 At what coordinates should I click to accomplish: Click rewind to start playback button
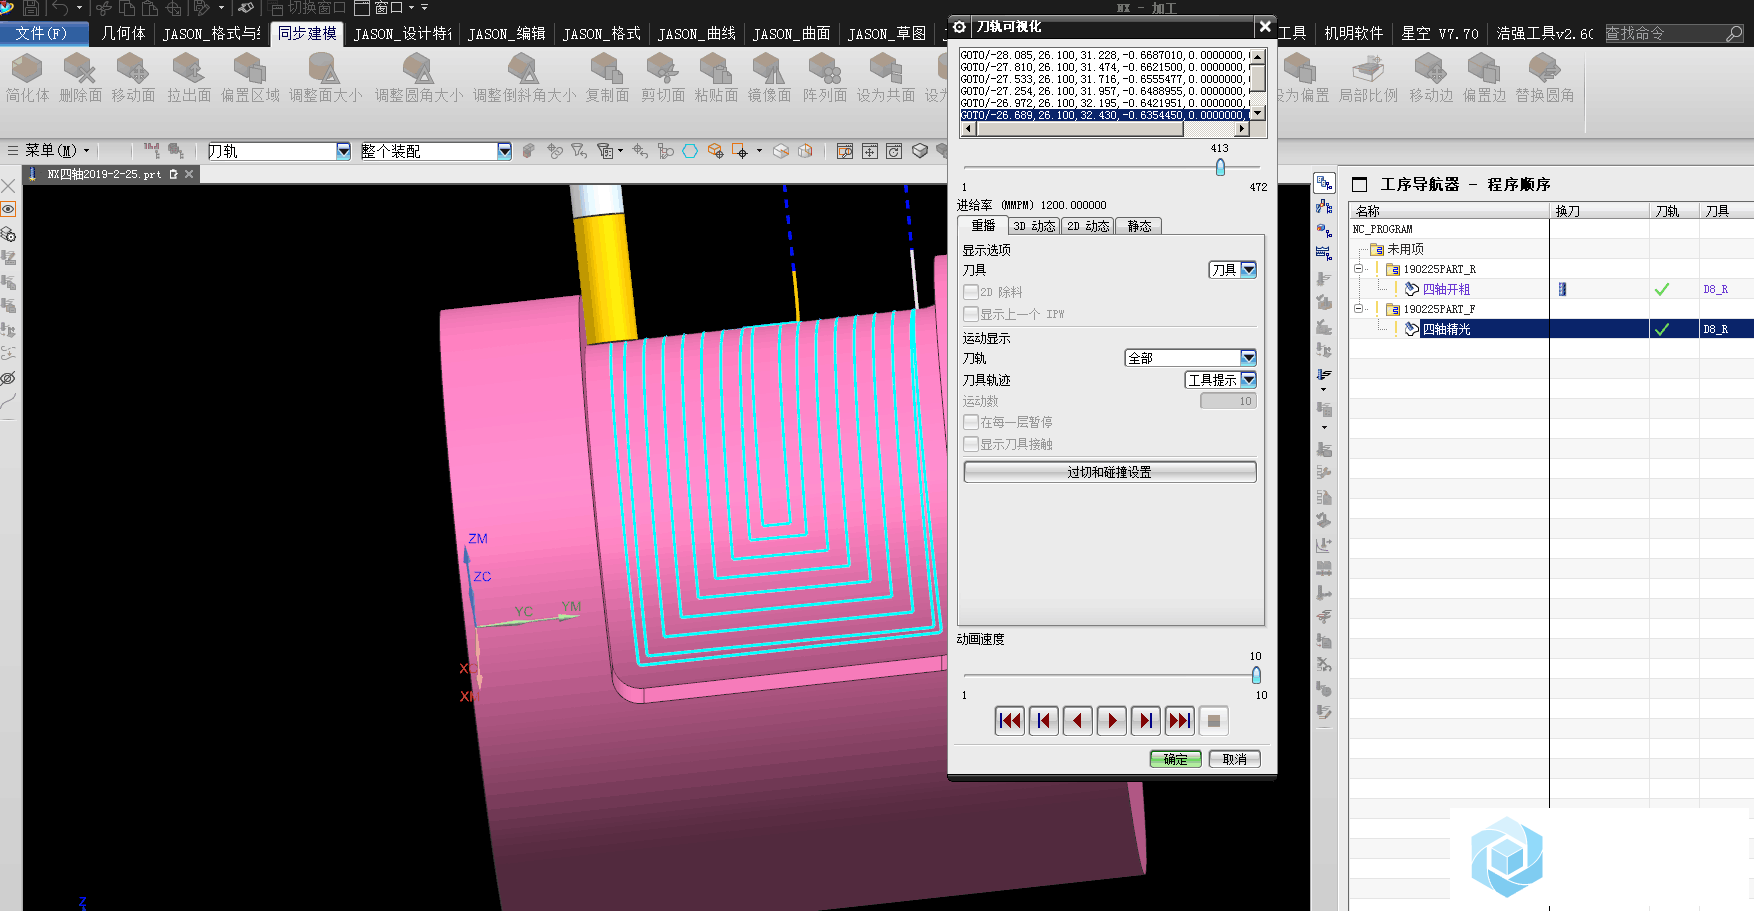pos(1010,721)
